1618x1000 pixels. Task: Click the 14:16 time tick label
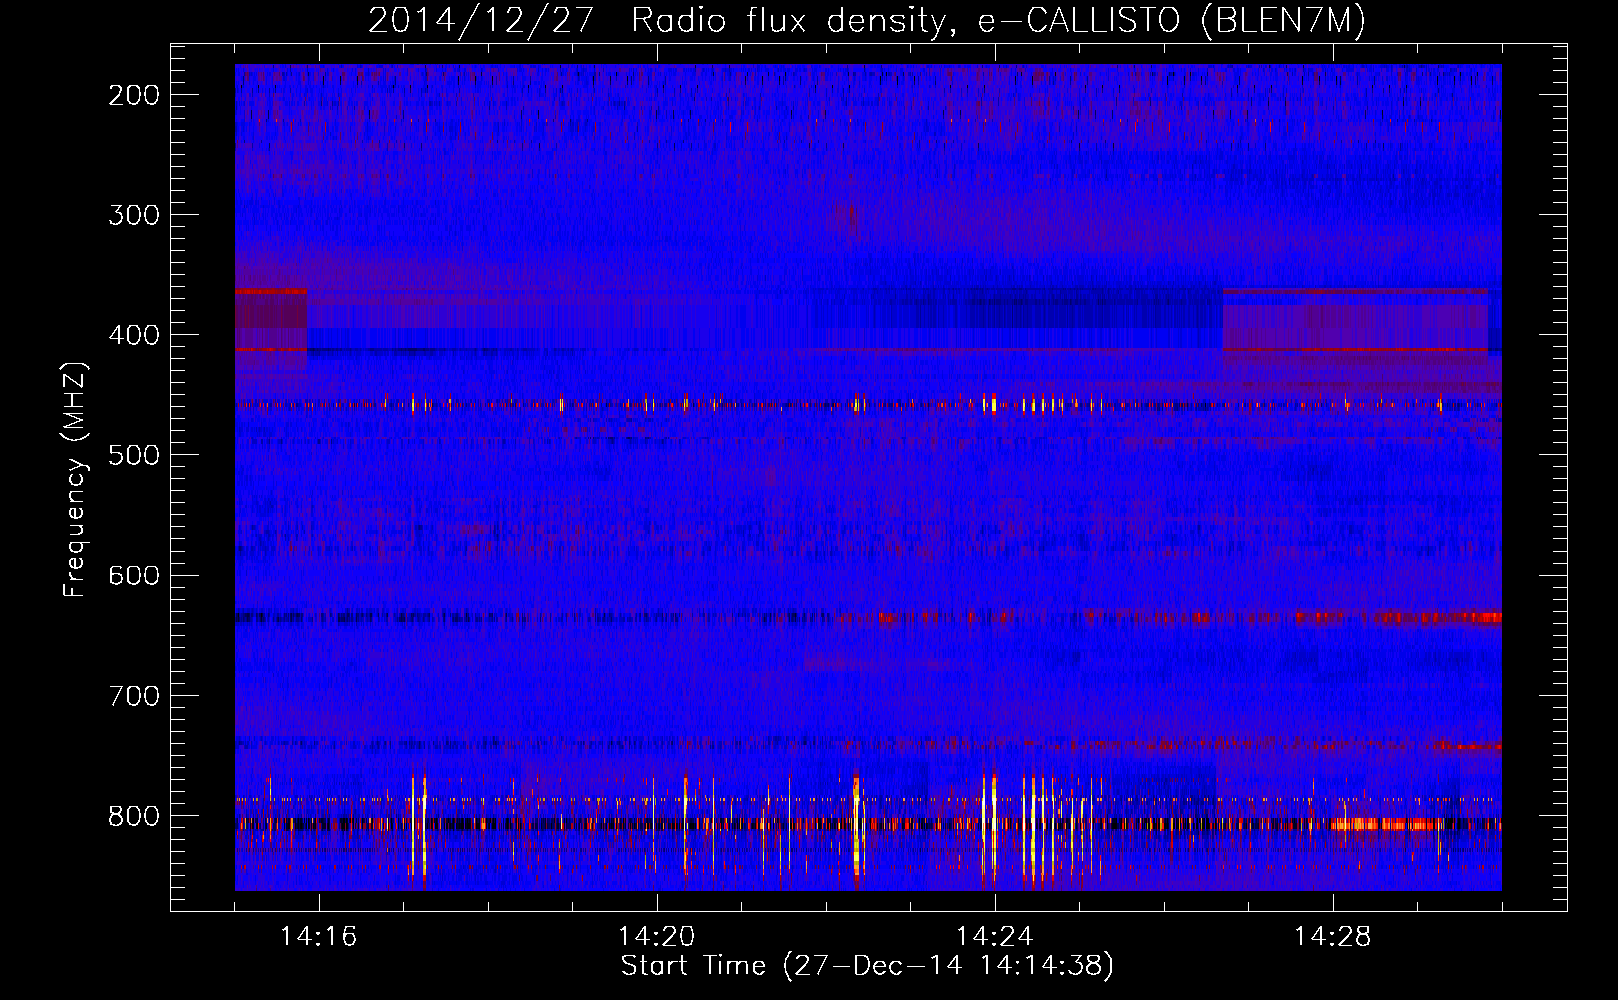[319, 937]
